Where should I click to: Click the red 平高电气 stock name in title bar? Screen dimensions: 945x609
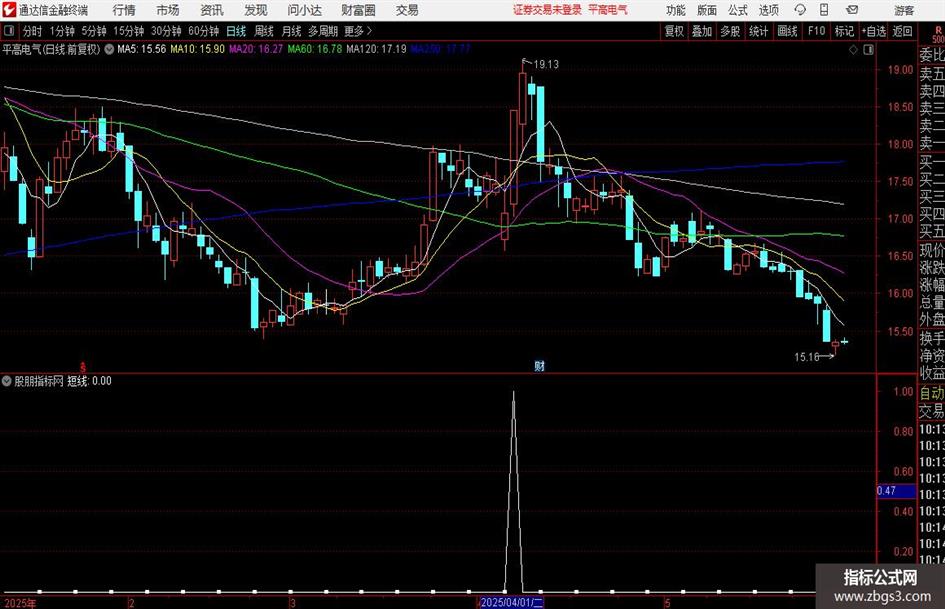[x=608, y=10]
